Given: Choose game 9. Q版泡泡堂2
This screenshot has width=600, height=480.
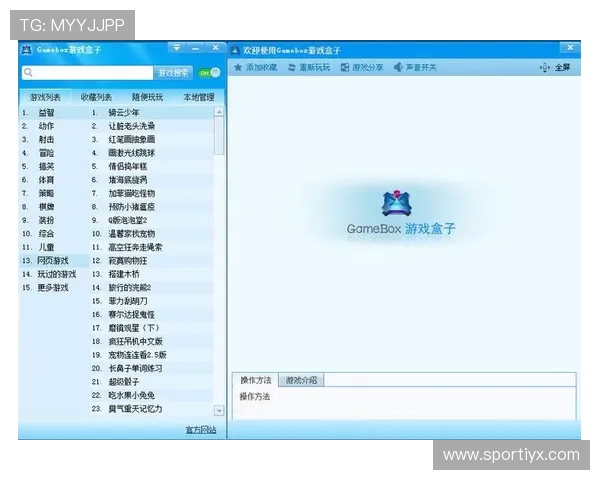Looking at the screenshot, I should coord(152,220).
